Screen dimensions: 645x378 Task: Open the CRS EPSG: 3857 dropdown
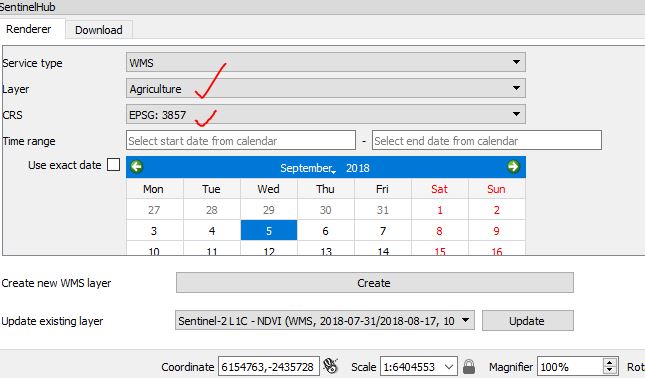pyautogui.click(x=325, y=114)
